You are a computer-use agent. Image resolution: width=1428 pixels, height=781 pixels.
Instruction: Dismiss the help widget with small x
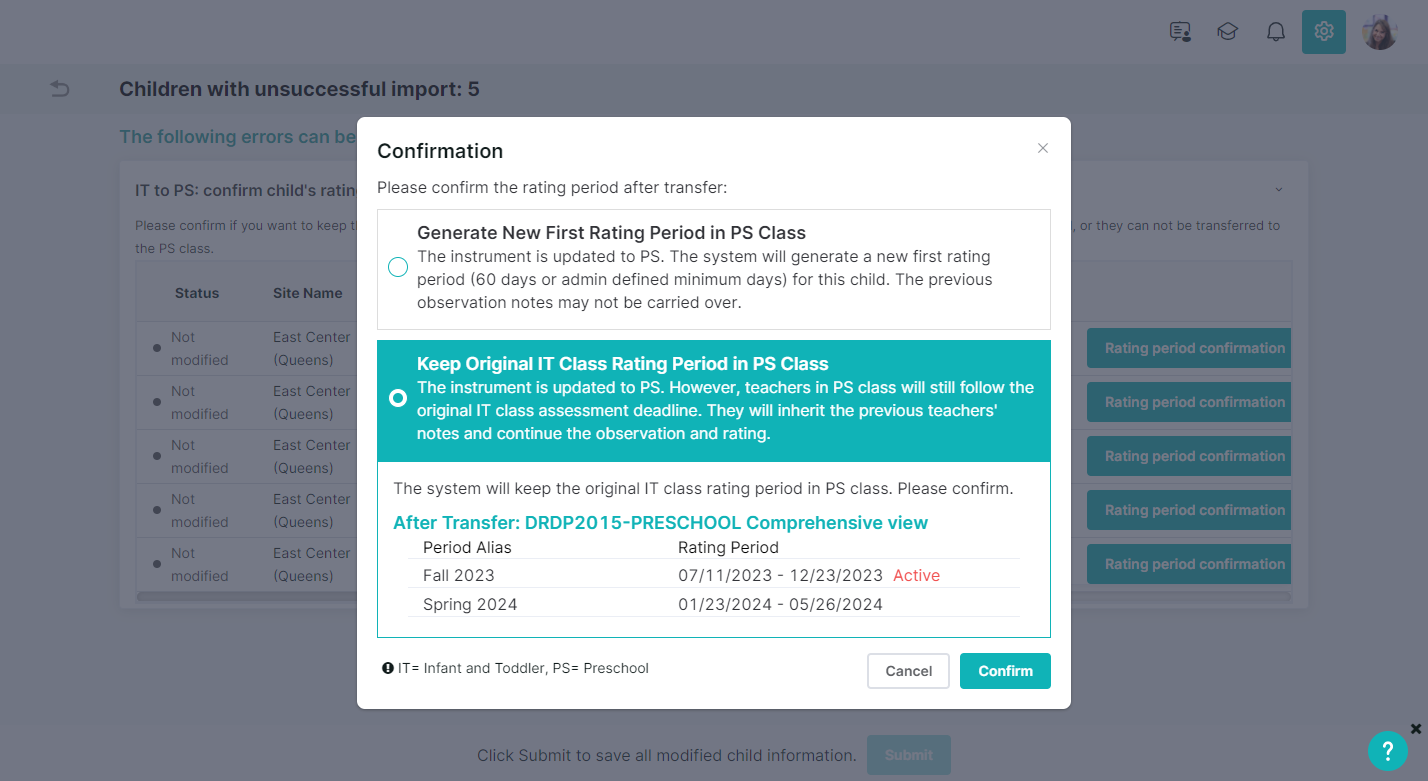pyautogui.click(x=1416, y=729)
